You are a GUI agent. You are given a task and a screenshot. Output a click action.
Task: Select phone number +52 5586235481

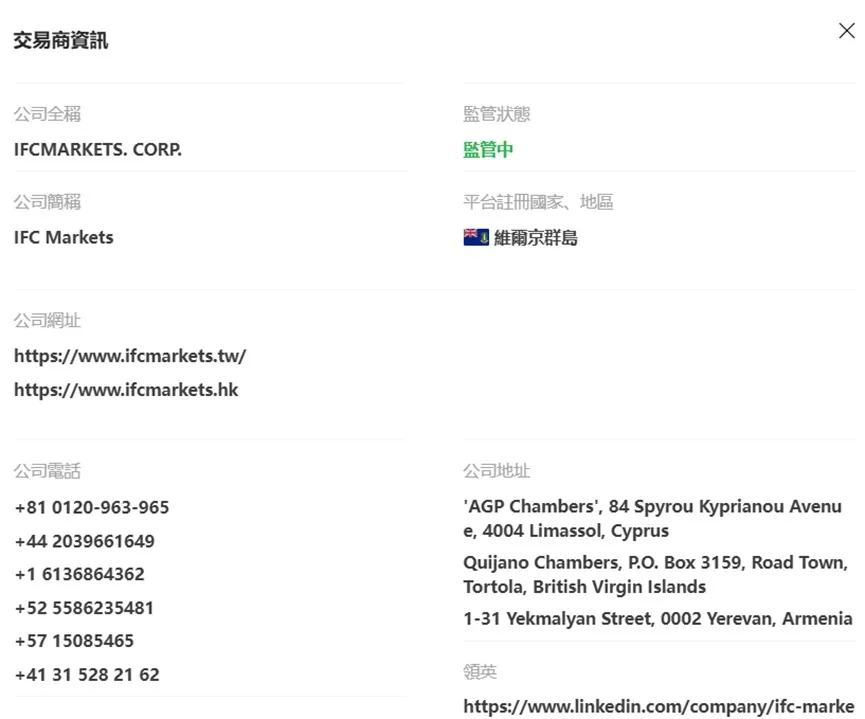[x=84, y=608]
